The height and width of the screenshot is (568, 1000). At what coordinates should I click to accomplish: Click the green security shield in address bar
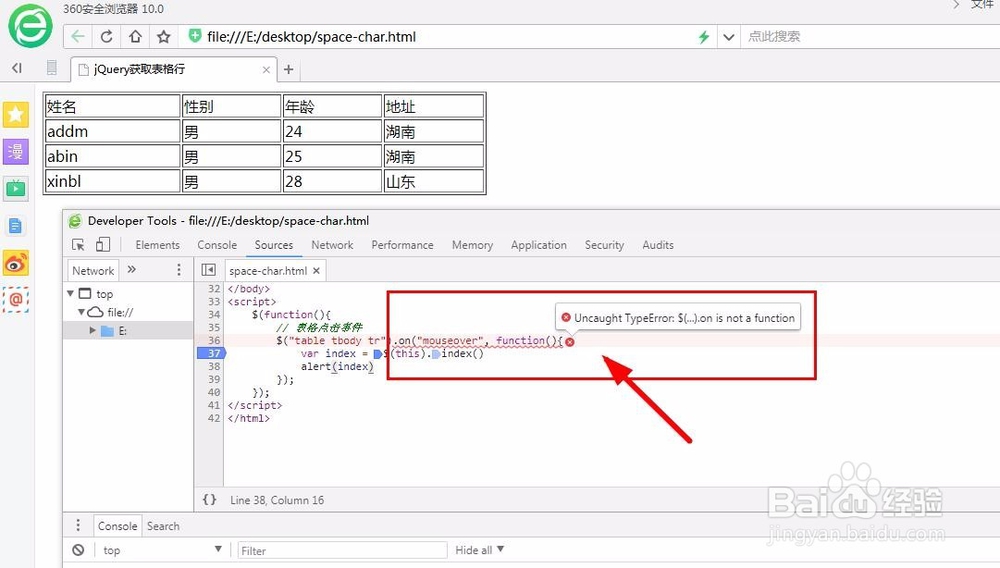coord(195,36)
